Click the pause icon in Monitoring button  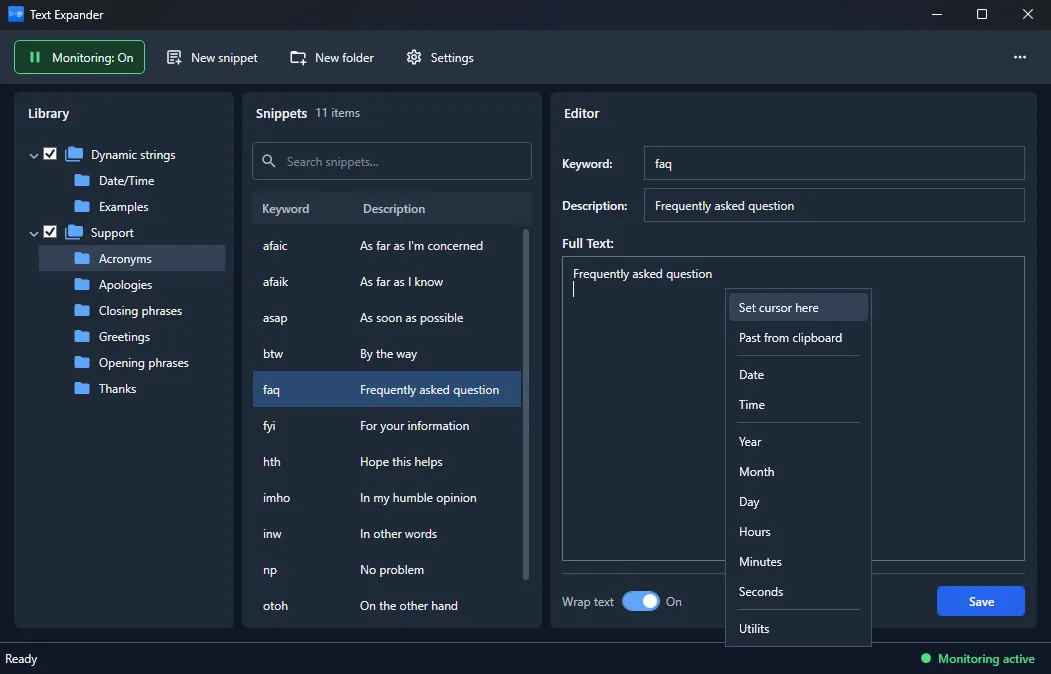pyautogui.click(x=35, y=58)
